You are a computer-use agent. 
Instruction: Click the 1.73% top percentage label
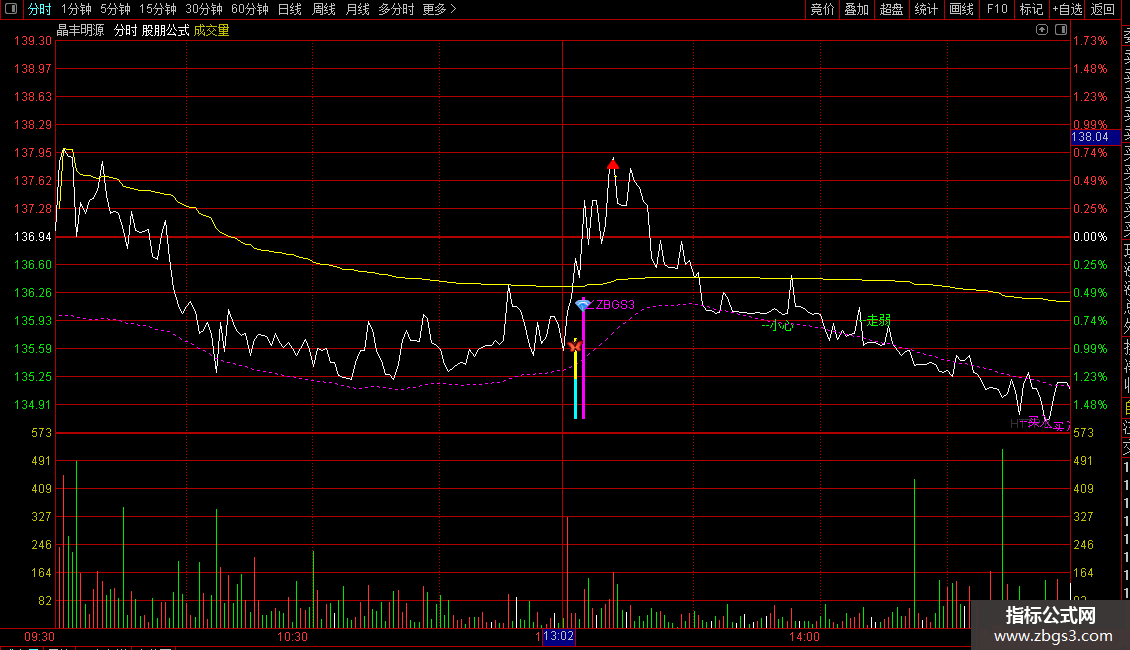[x=1090, y=41]
